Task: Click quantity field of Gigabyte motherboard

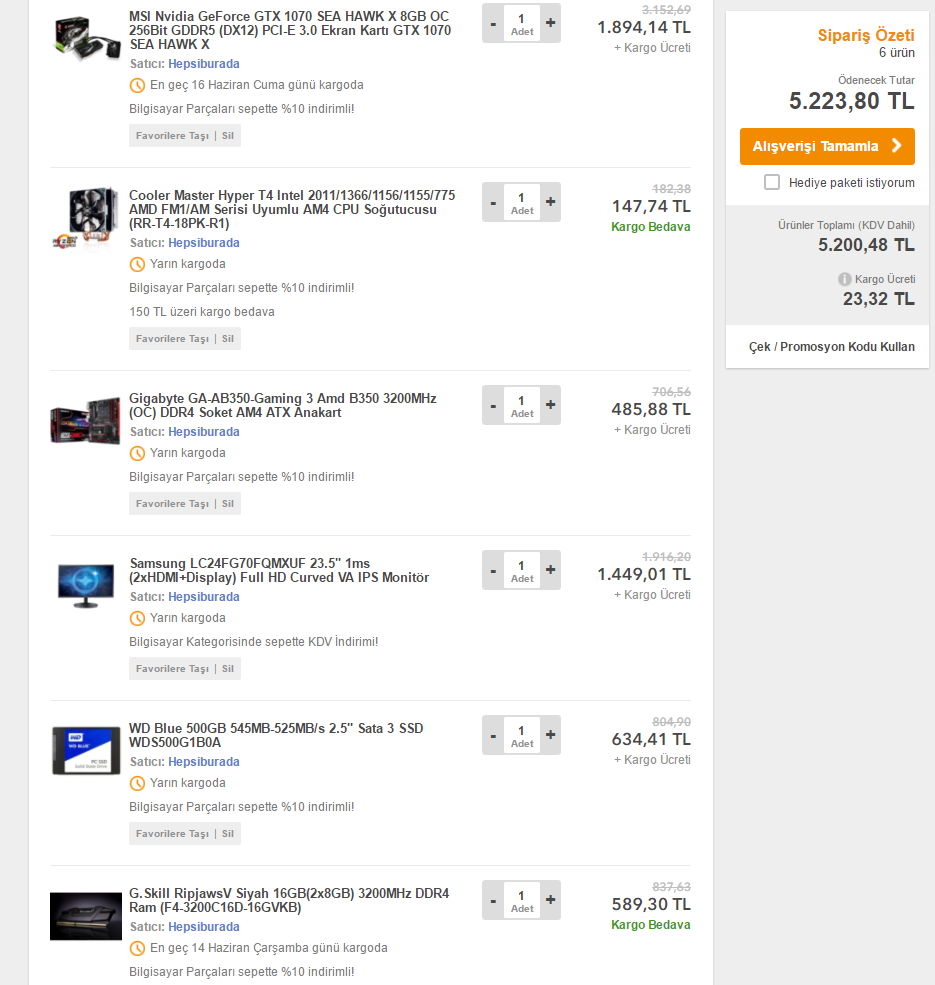Action: coord(522,405)
